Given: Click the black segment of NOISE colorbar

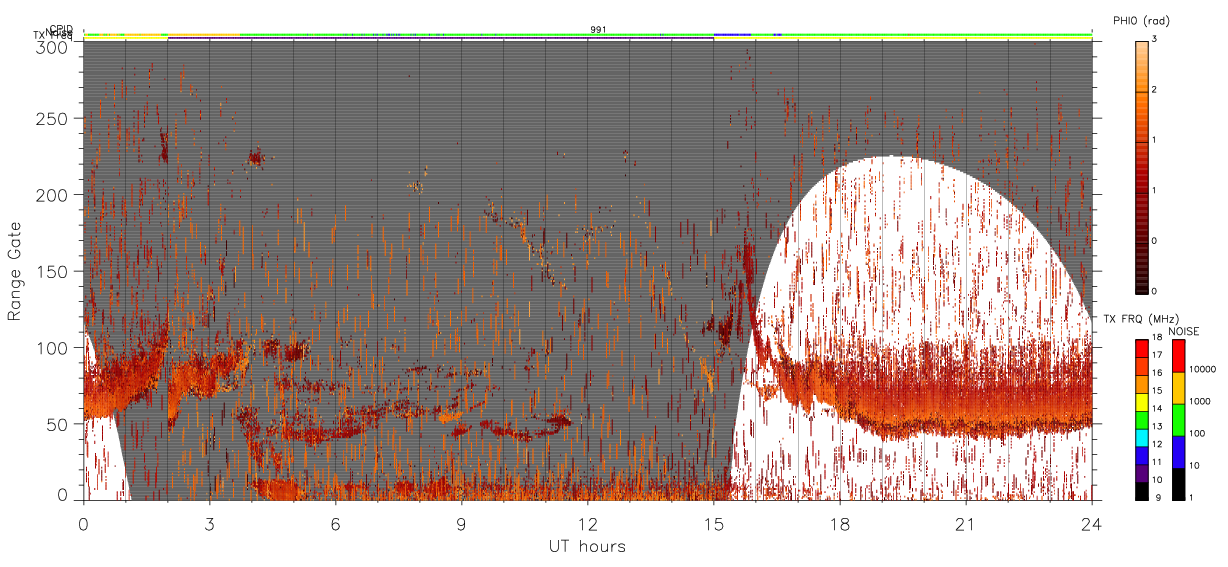Looking at the screenshot, I should tap(1179, 484).
